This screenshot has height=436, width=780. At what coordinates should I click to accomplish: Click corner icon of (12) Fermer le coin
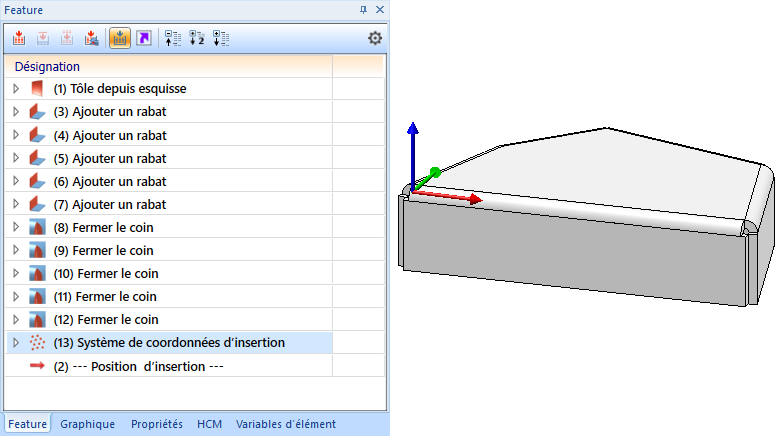[x=37, y=319]
